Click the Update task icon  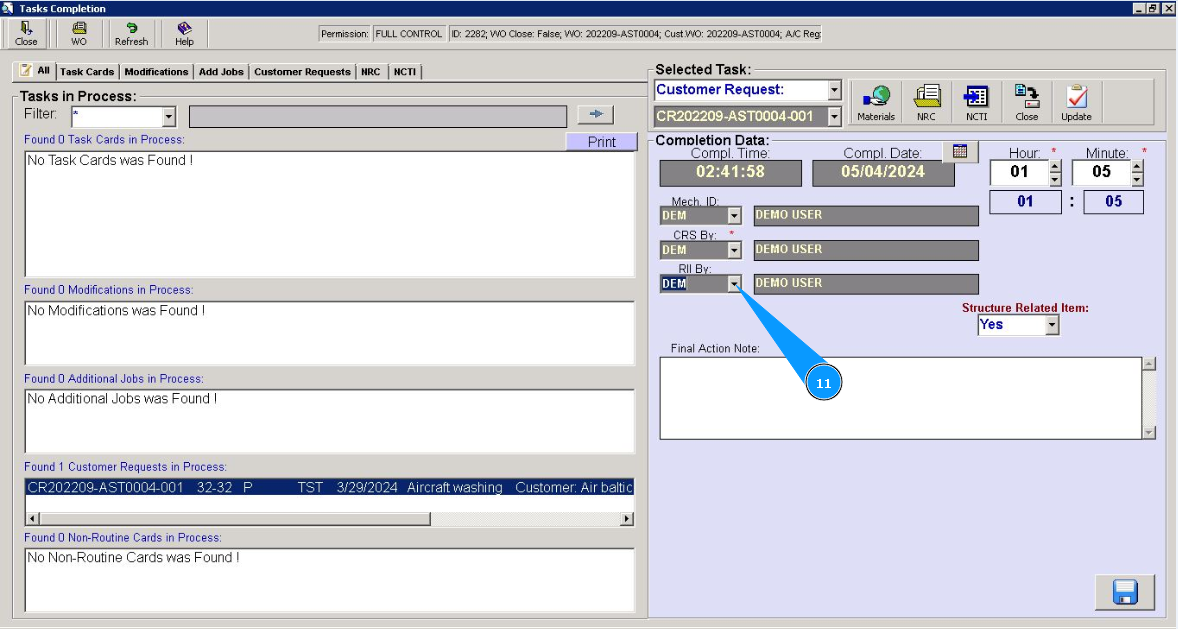1076,102
